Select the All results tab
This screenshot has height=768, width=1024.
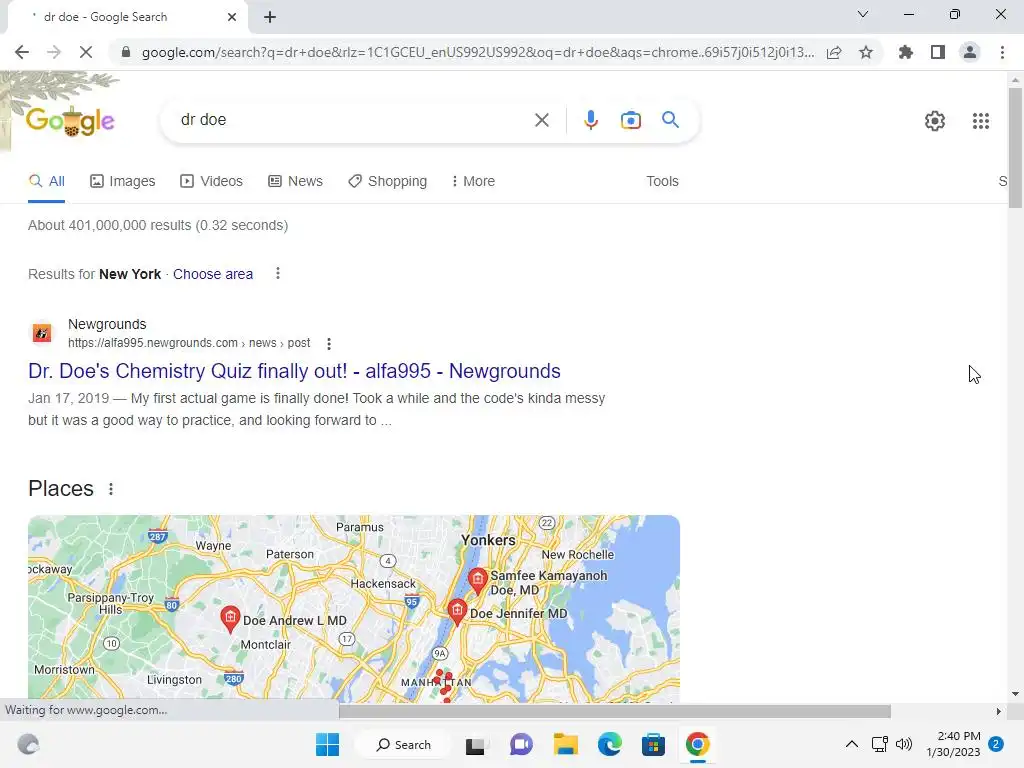click(x=46, y=181)
